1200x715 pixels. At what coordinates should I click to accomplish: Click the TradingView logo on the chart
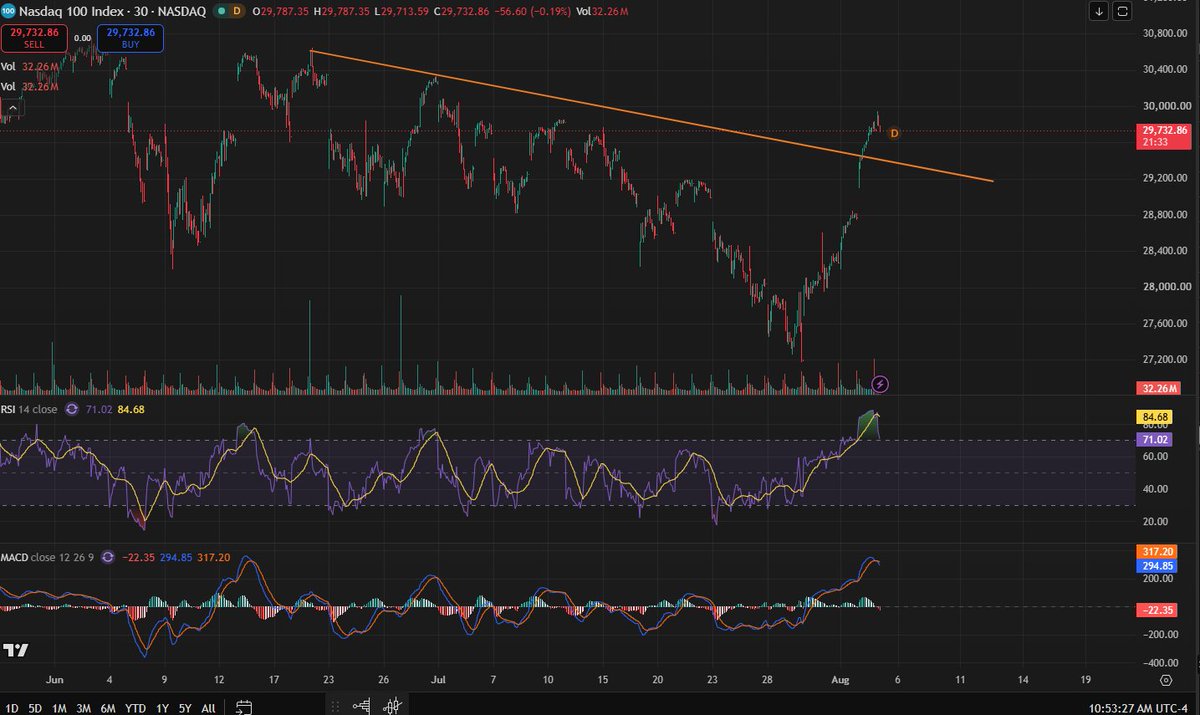14,651
